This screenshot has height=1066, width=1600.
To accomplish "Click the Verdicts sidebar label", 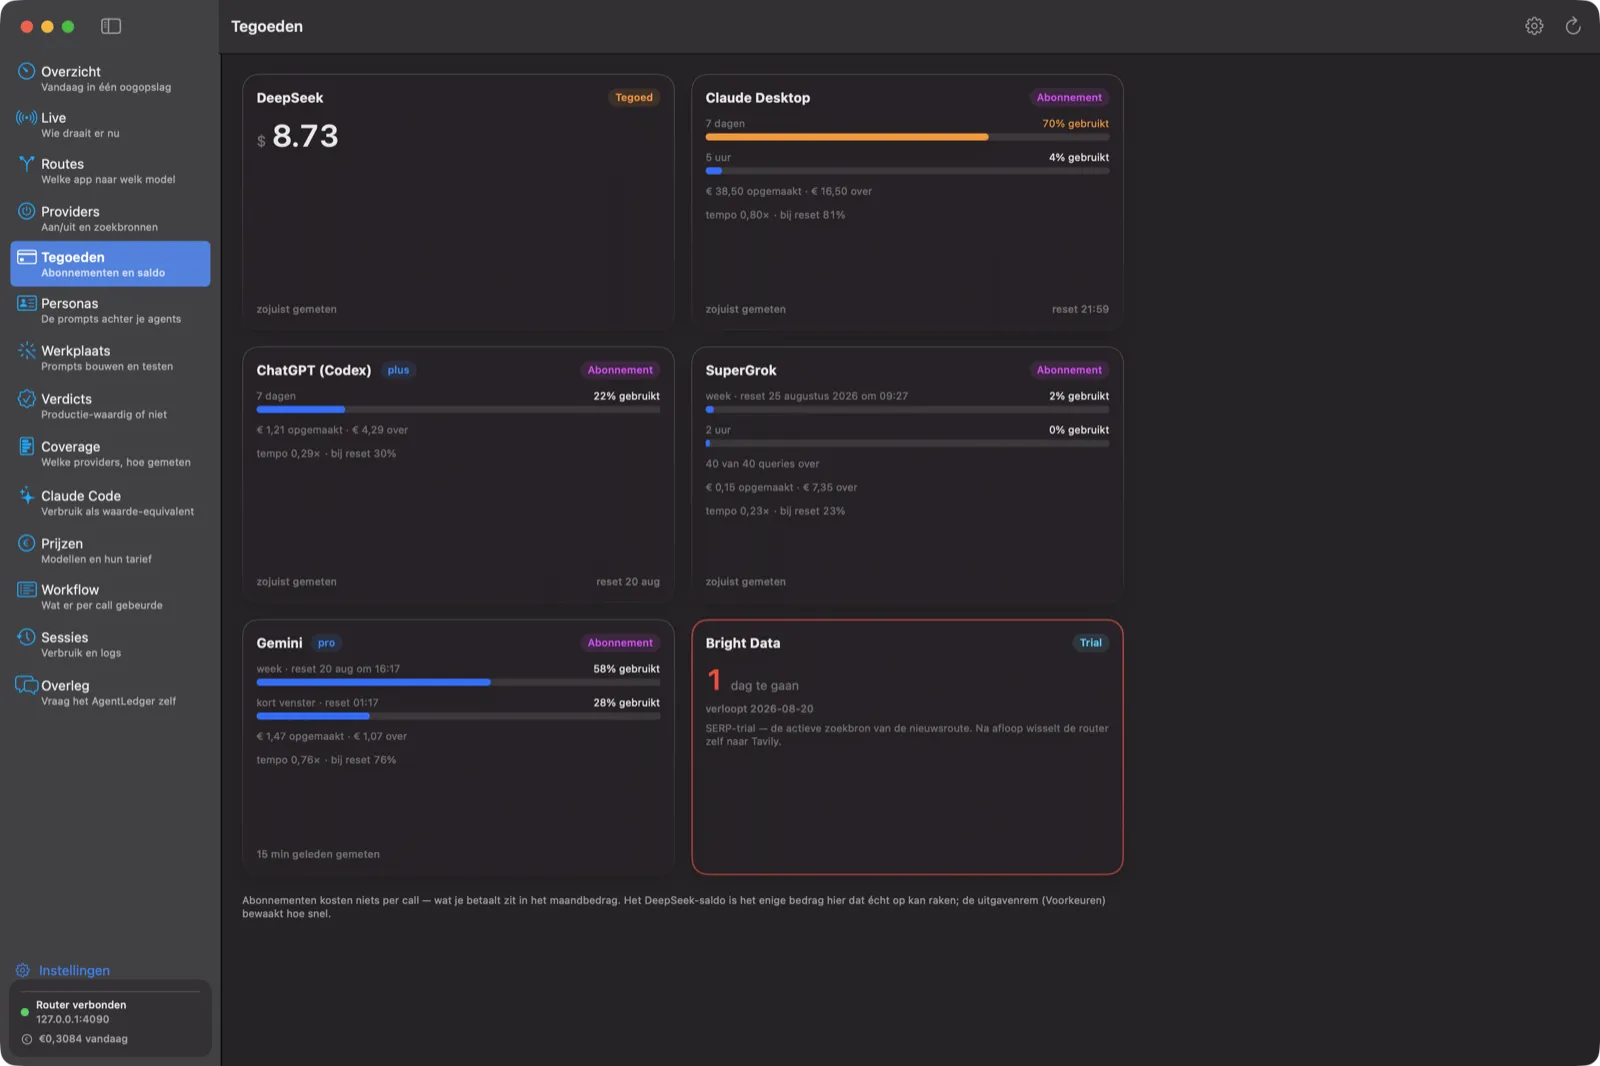I will click(66, 399).
